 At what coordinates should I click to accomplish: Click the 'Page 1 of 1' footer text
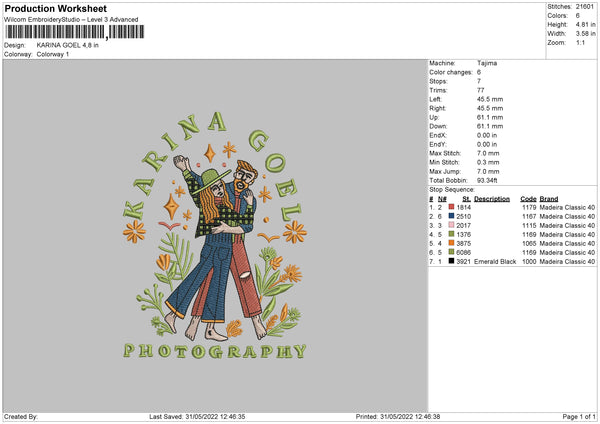579,416
